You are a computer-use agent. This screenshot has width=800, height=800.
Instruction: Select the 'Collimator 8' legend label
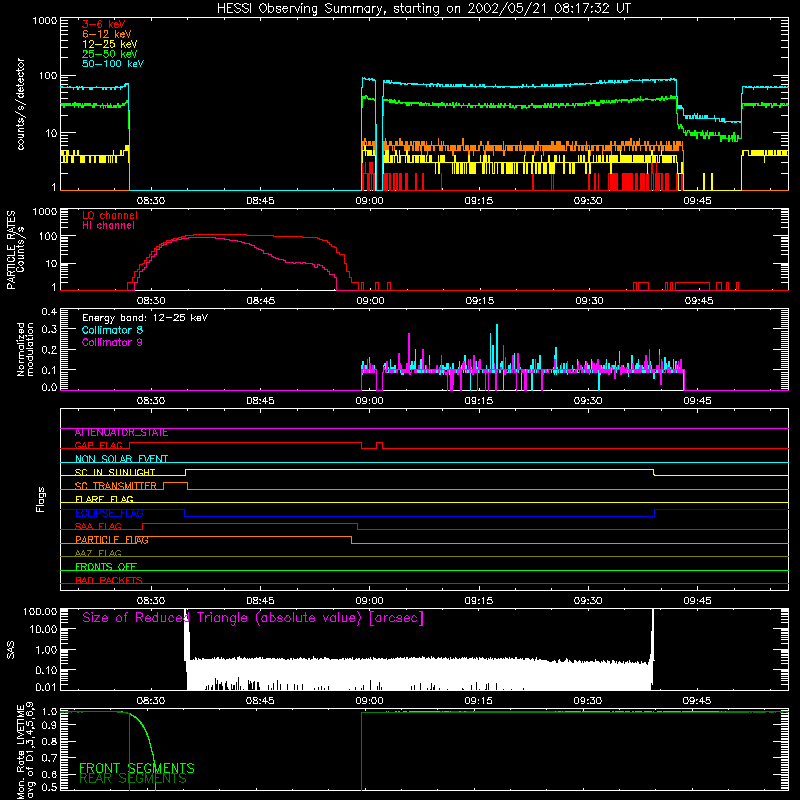[112, 330]
